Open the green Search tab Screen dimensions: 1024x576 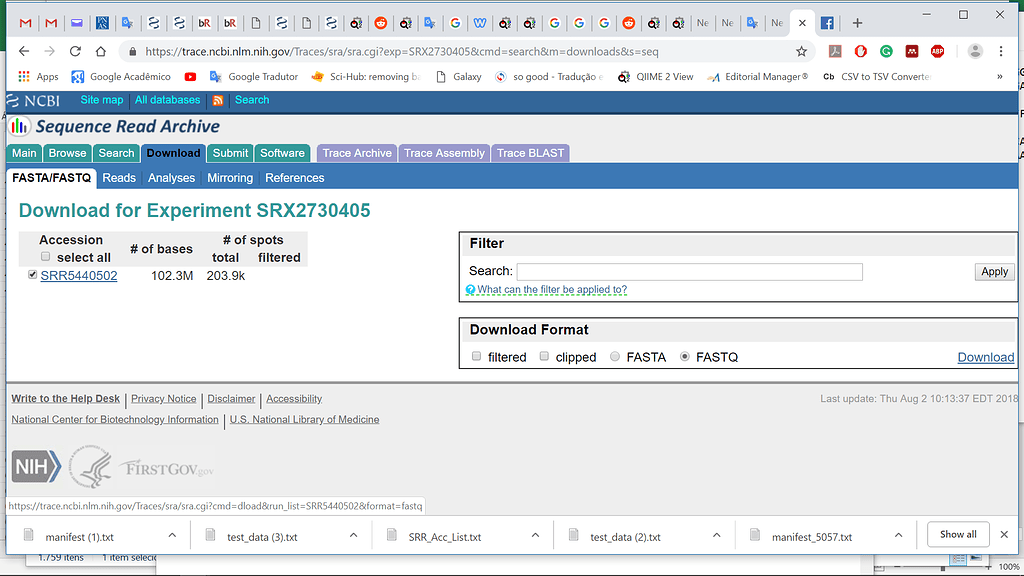116,153
